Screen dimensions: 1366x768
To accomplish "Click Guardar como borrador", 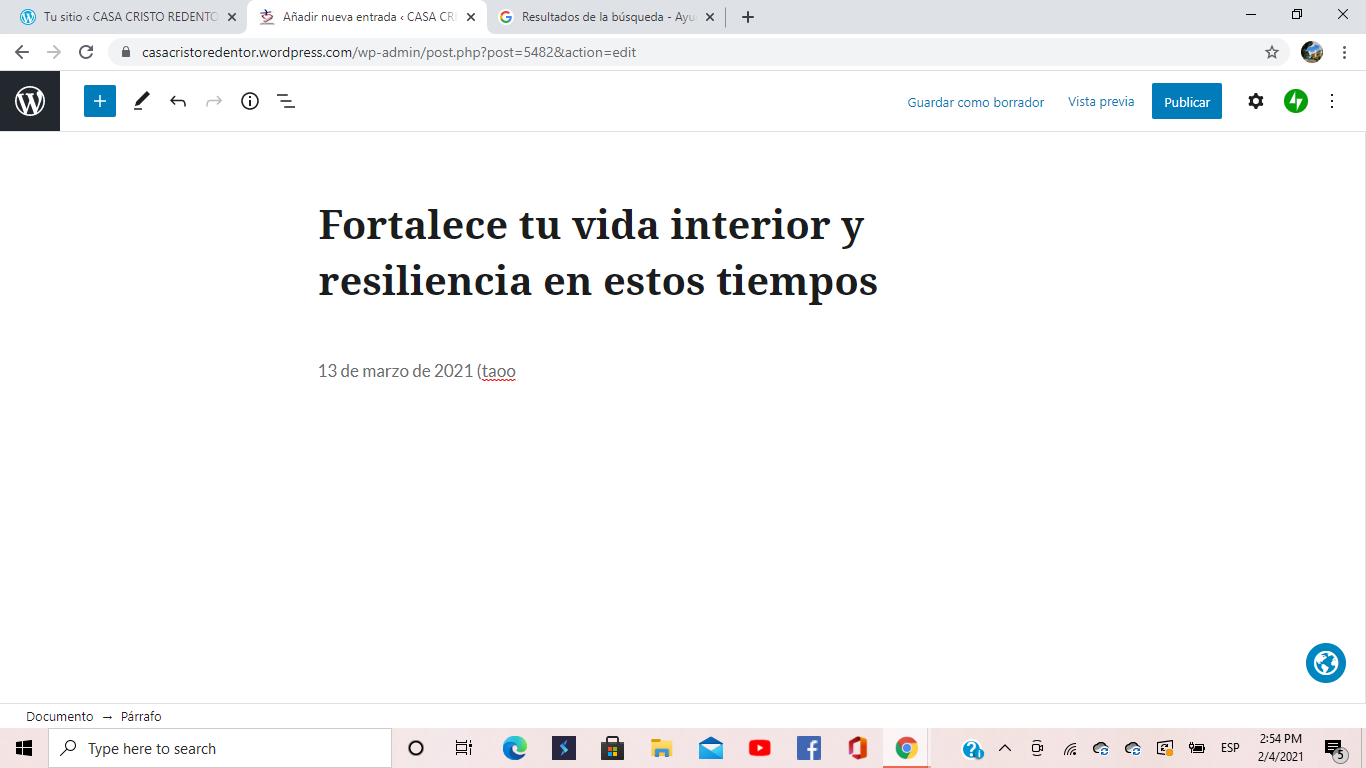I will tap(975, 102).
